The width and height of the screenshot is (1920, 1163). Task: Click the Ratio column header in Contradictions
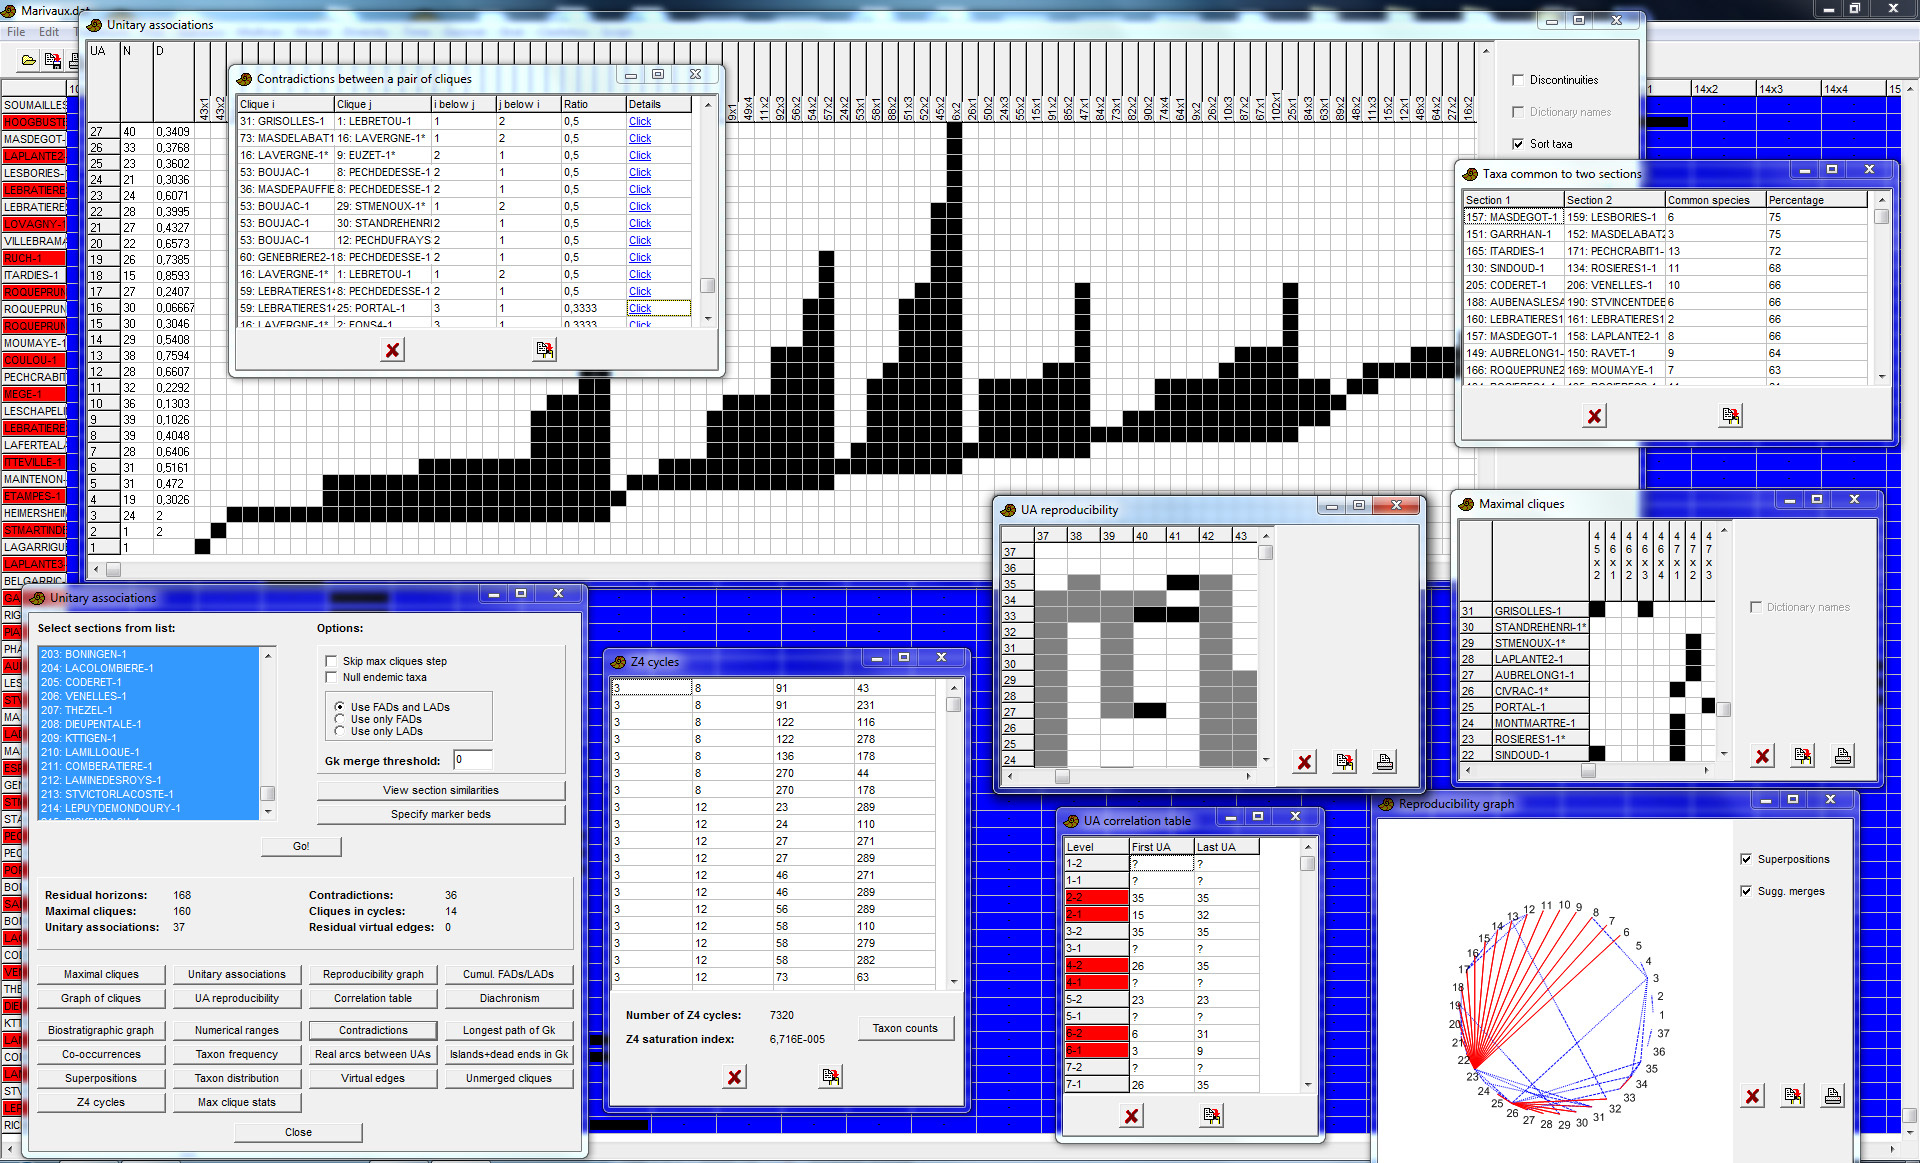593,104
